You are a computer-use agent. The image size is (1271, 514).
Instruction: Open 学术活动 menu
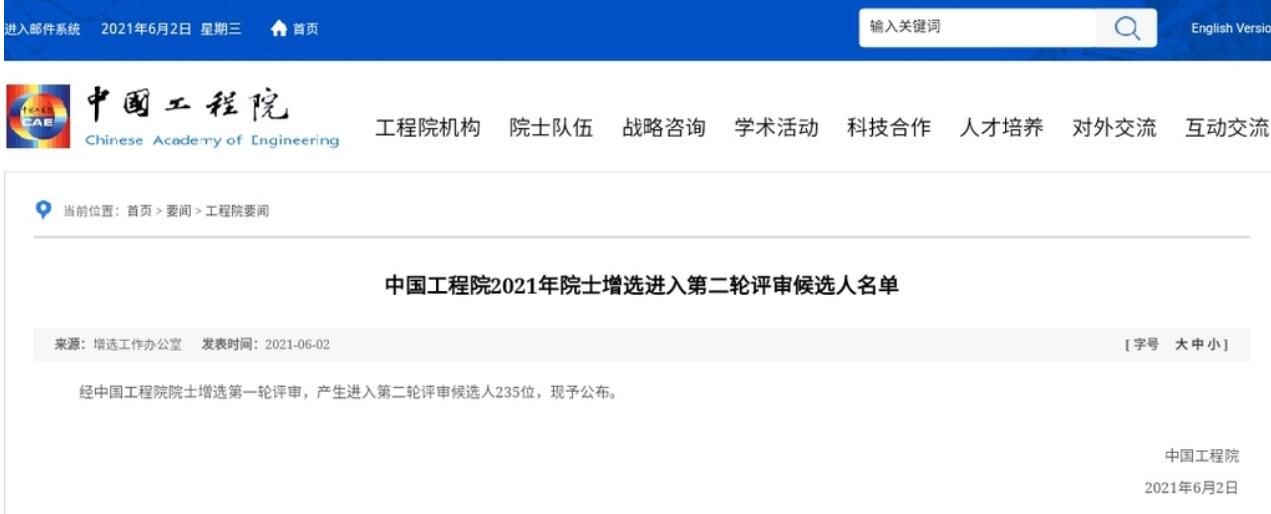click(x=776, y=128)
